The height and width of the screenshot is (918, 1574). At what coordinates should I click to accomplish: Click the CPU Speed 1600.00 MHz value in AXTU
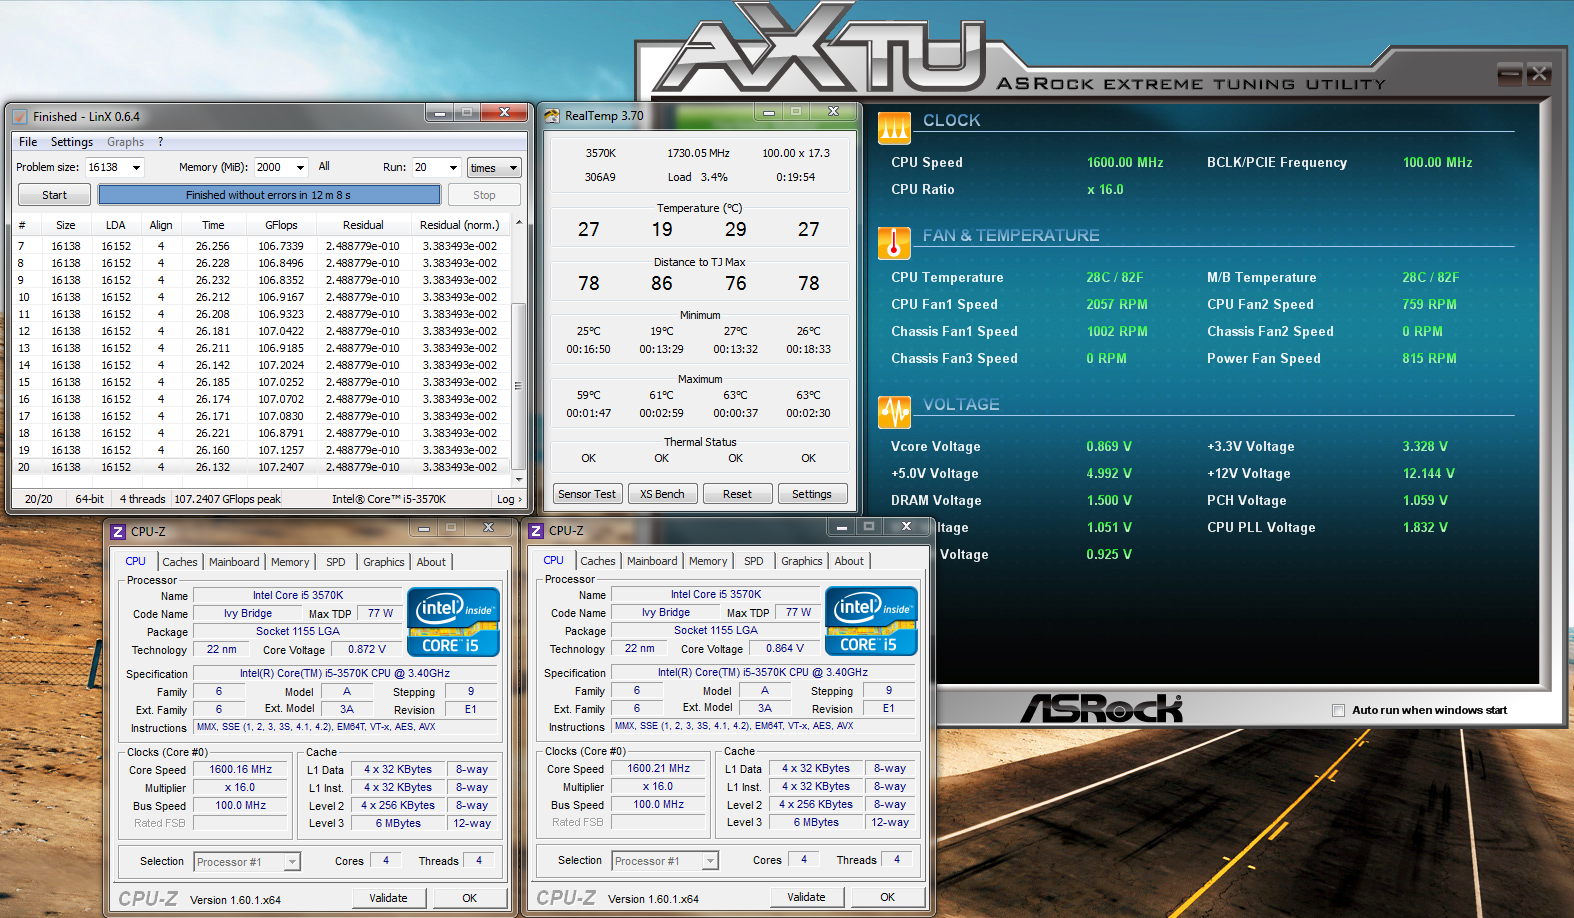[x=1125, y=162]
